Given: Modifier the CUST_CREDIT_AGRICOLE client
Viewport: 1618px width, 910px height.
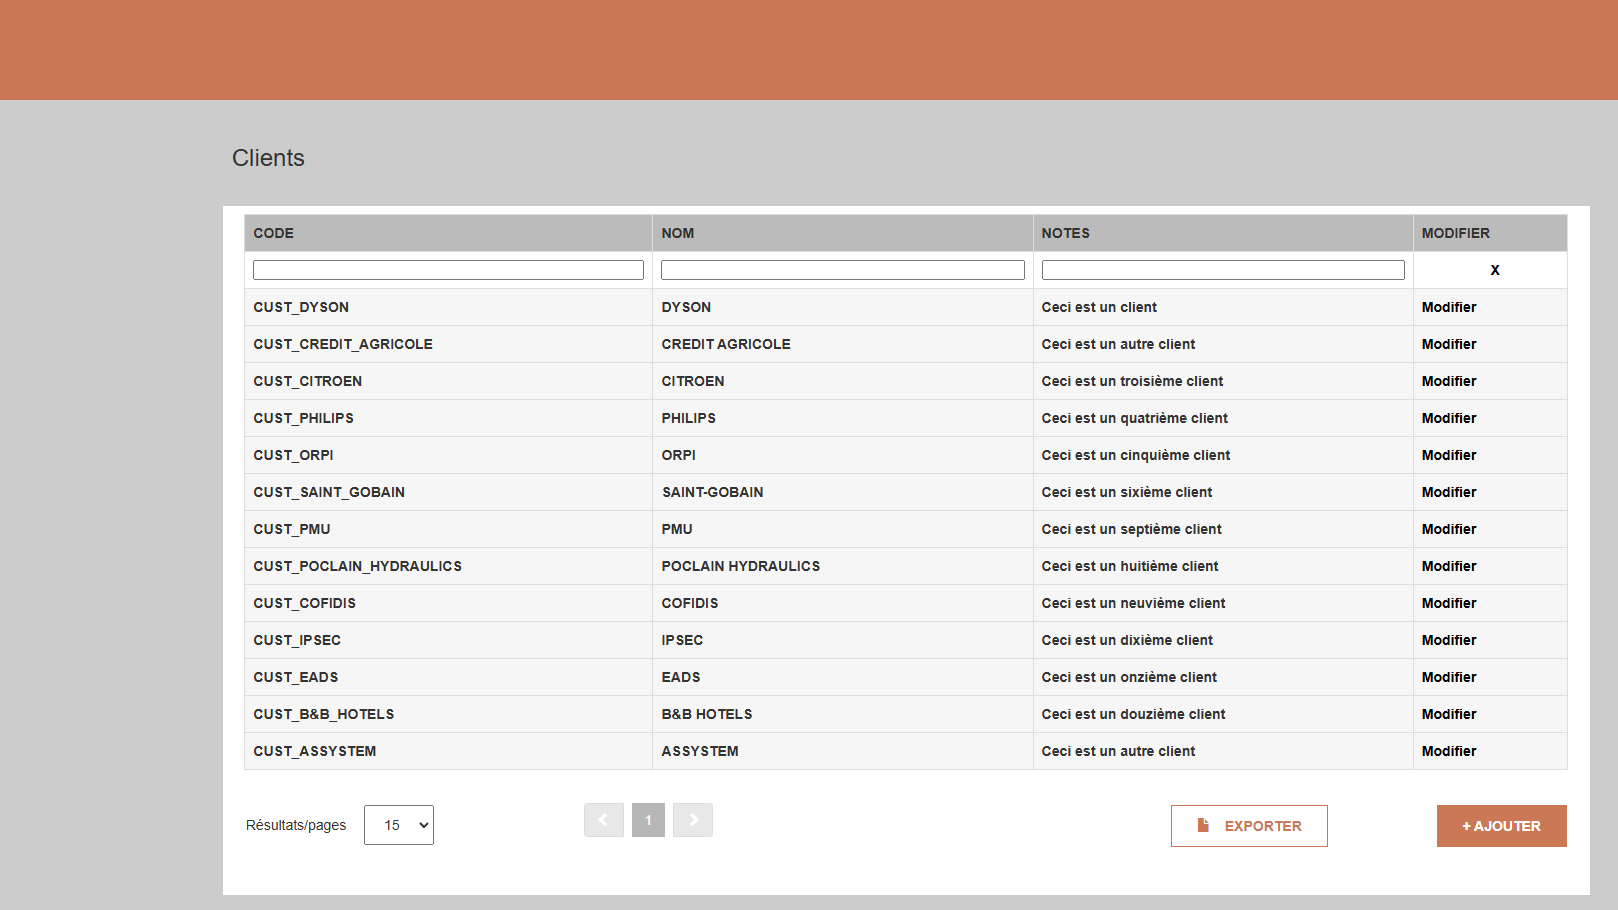Looking at the screenshot, I should (1449, 344).
